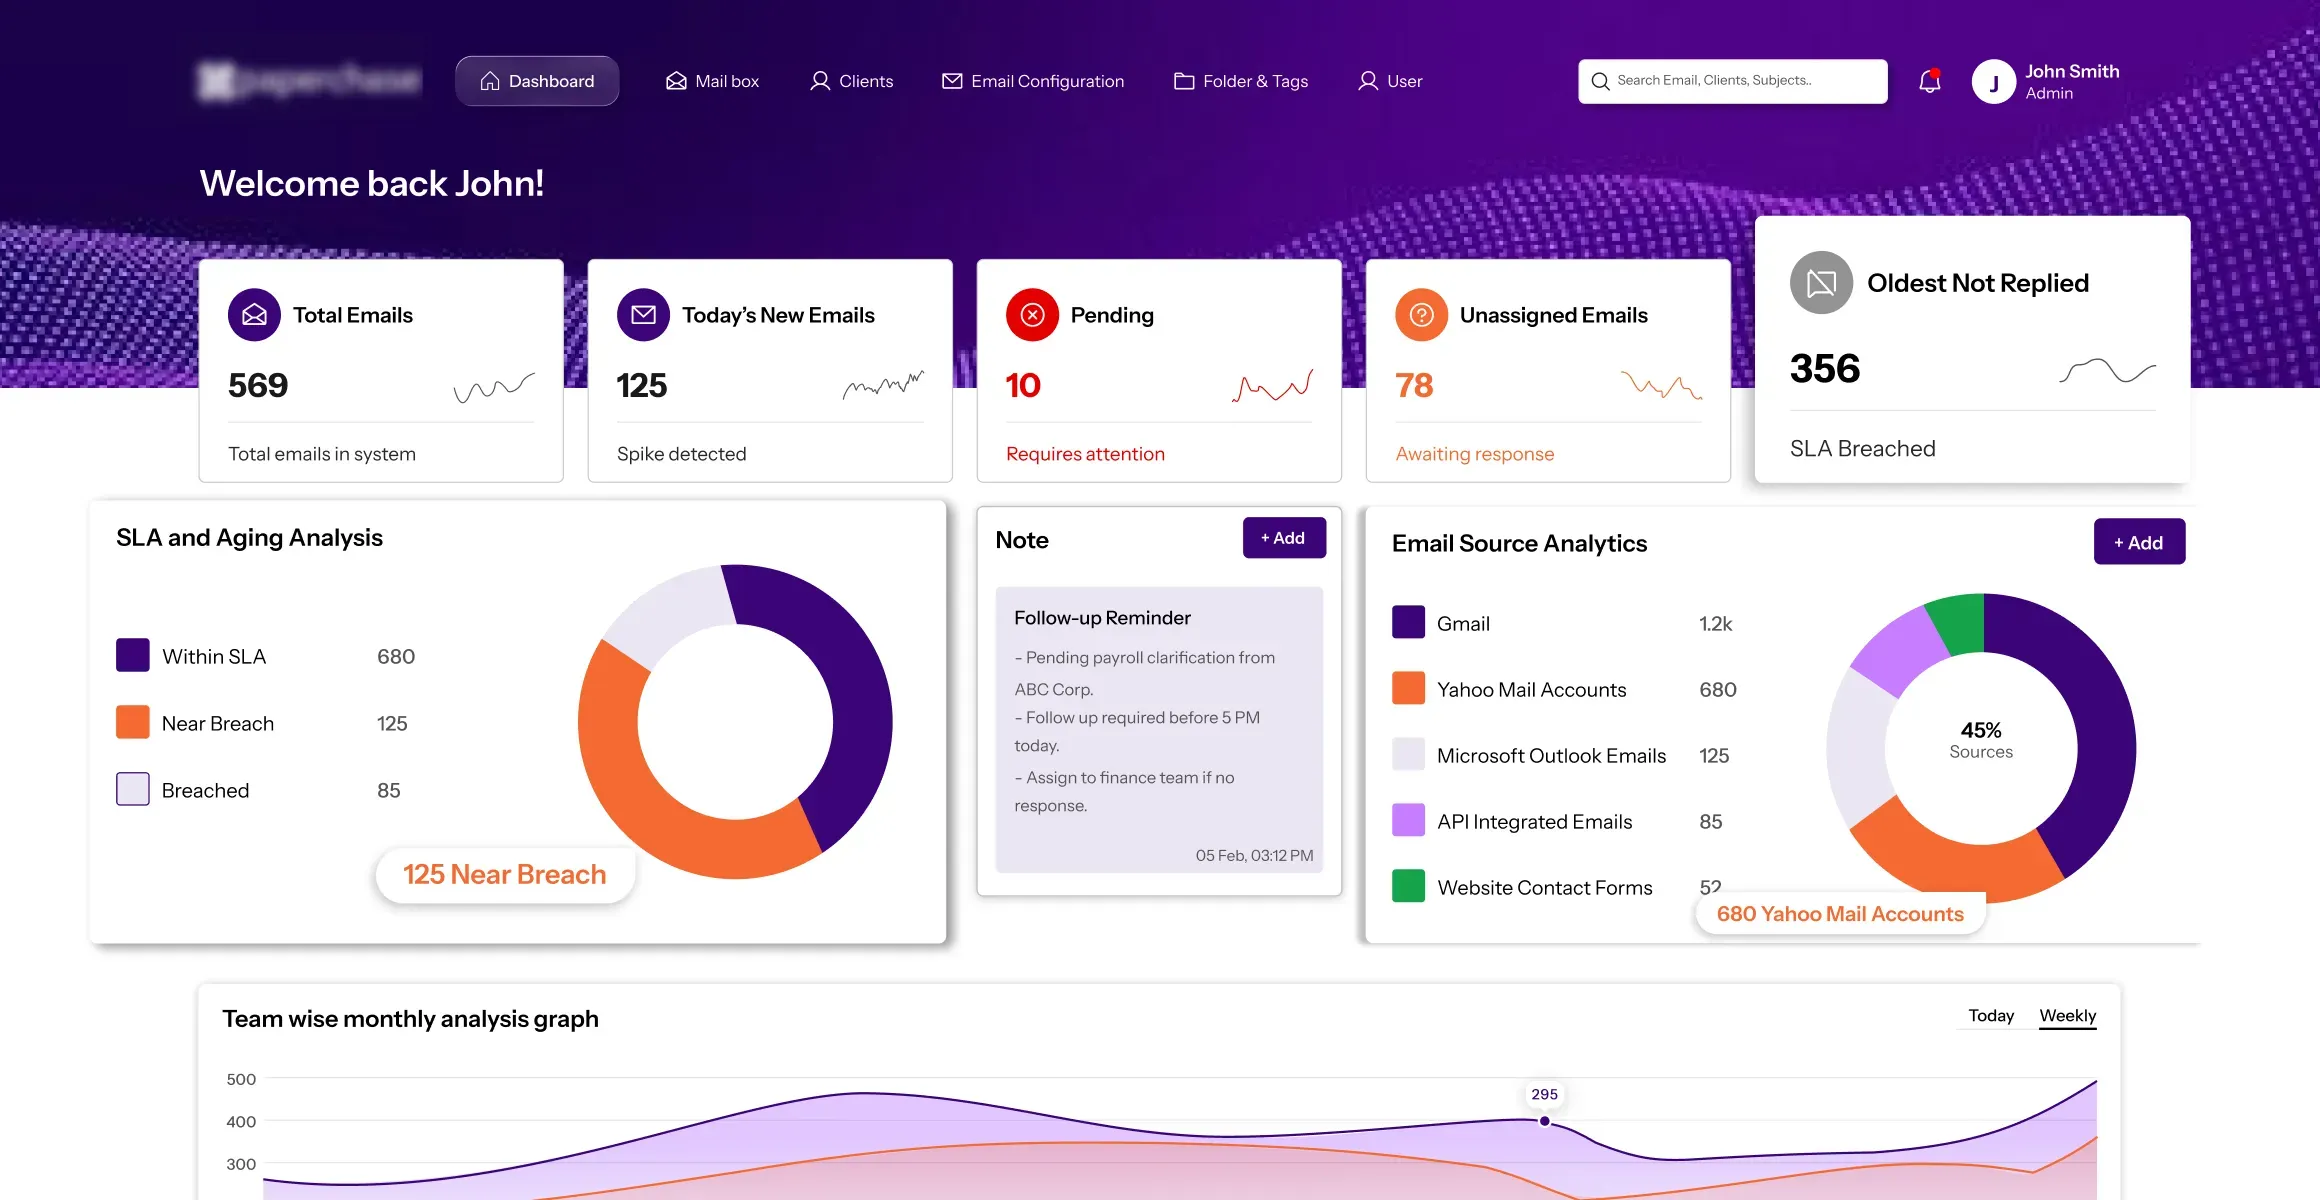The width and height of the screenshot is (2320, 1200).
Task: Open Email Configuration page
Action: 1033,81
